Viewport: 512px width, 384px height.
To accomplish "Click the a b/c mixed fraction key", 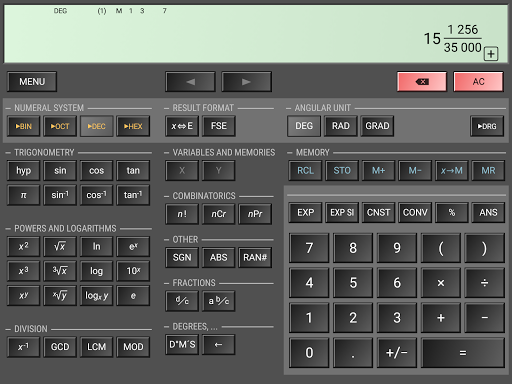I will tap(219, 301).
